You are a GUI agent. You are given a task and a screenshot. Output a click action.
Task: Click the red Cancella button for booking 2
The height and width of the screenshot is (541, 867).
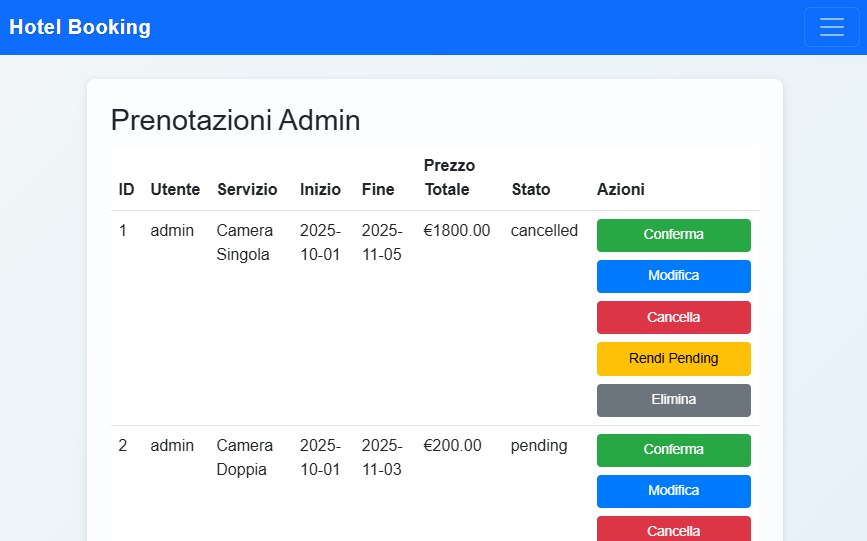[673, 528]
